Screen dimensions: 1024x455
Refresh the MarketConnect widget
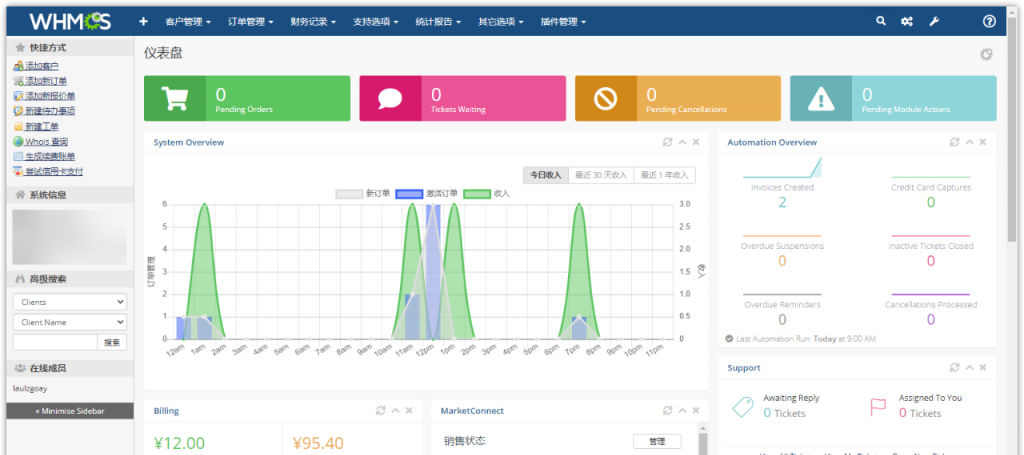point(667,411)
